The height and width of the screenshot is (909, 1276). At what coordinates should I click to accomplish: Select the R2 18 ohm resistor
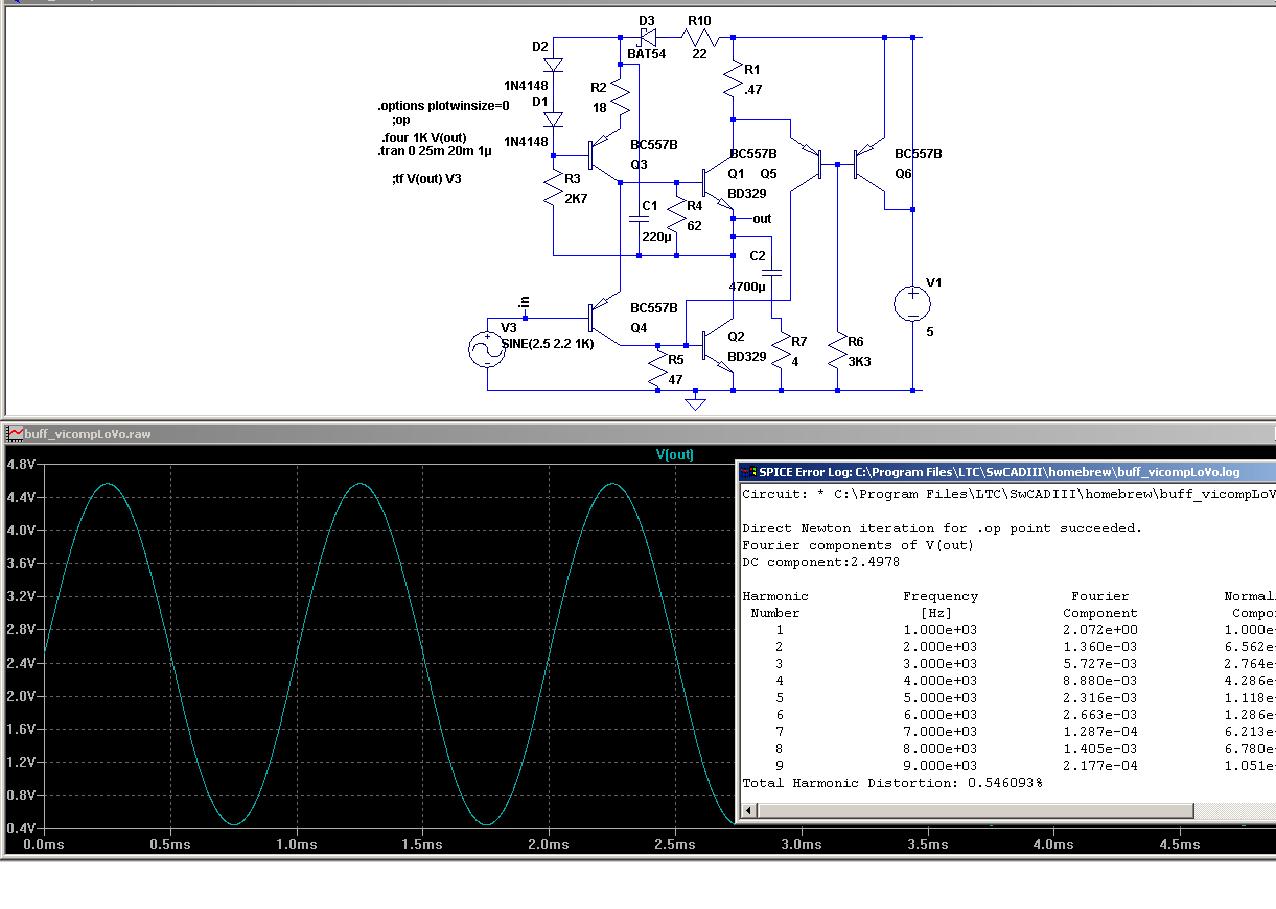pos(620,97)
